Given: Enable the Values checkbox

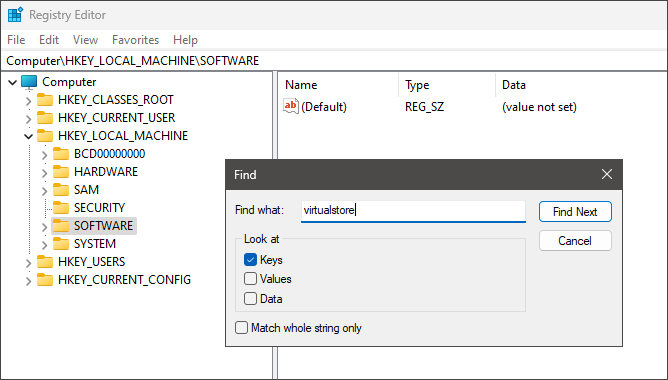Looking at the screenshot, I should point(250,279).
